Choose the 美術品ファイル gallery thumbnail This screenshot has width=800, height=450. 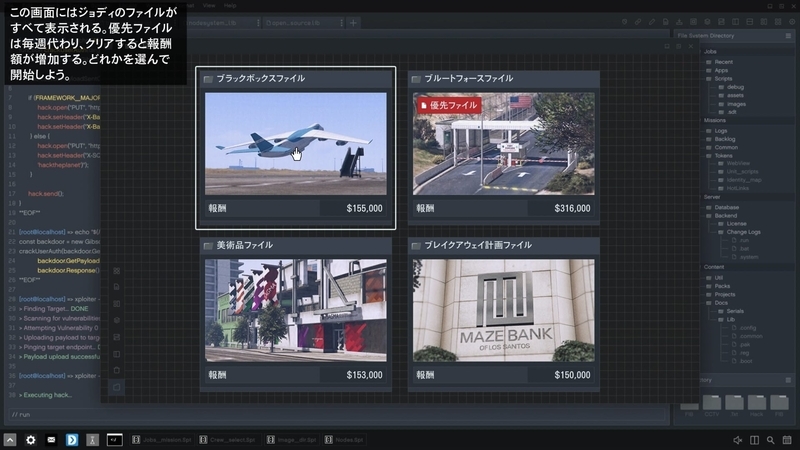click(295, 310)
